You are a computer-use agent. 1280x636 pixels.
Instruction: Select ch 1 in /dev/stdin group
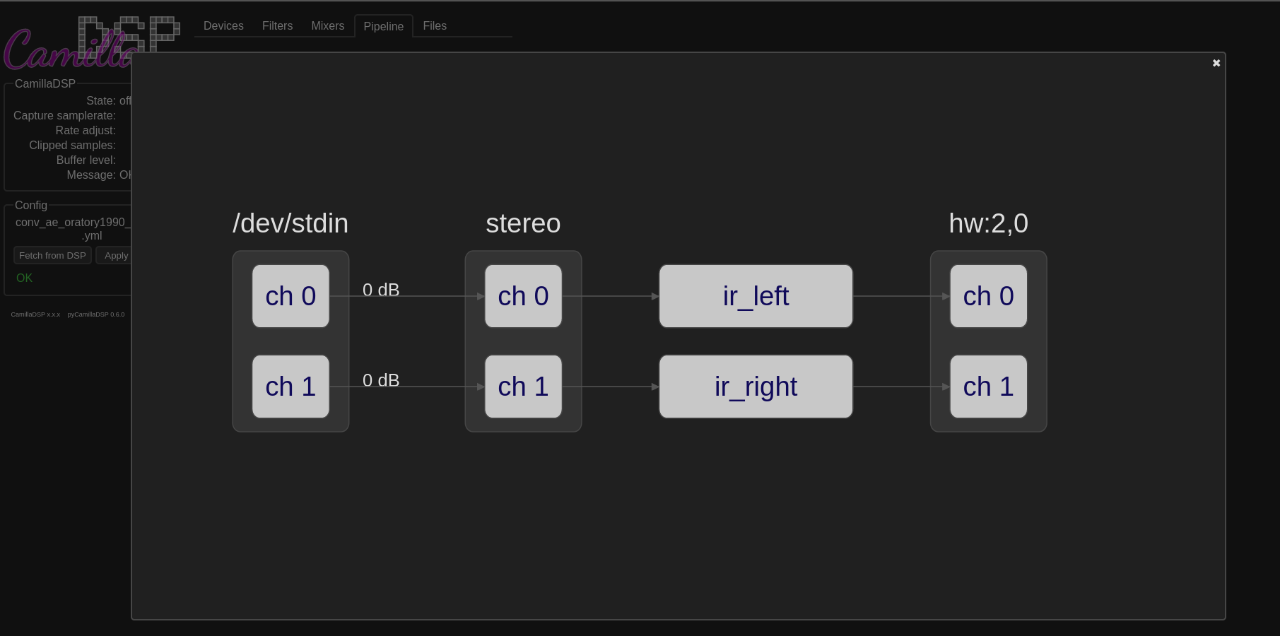(x=290, y=386)
